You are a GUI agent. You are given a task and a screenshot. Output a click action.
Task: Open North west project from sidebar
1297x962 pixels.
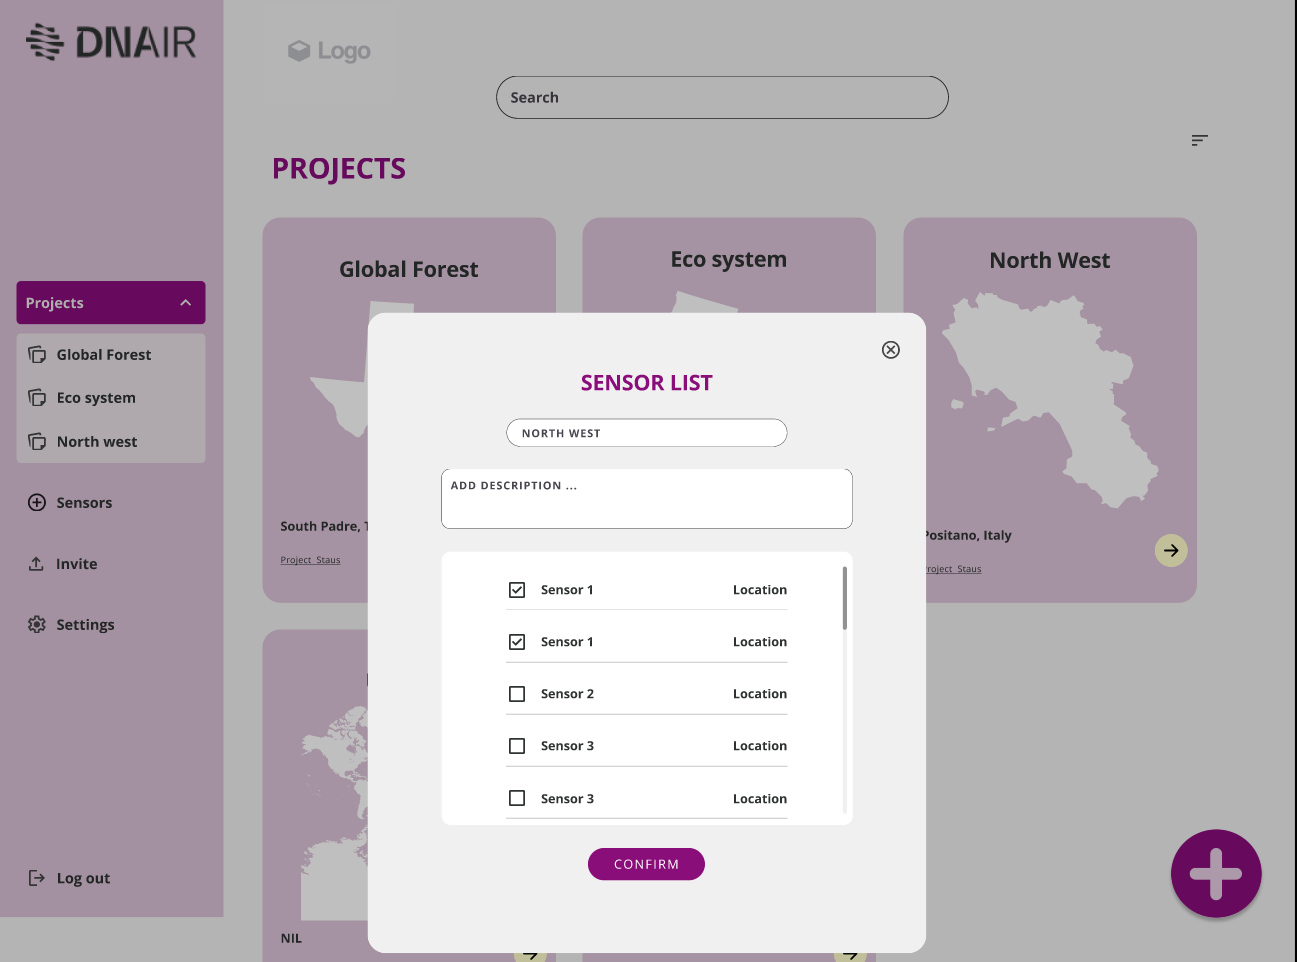97,442
